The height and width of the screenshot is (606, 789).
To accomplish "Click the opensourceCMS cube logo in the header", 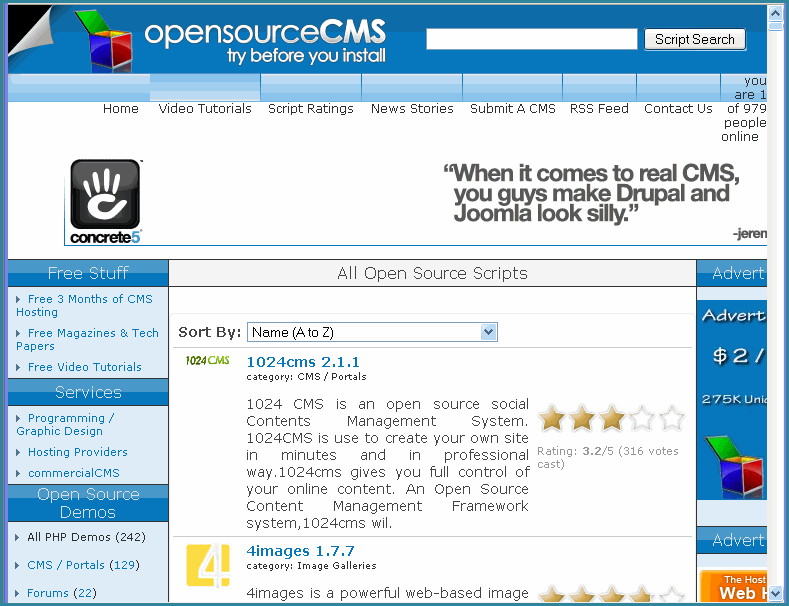I will point(104,41).
